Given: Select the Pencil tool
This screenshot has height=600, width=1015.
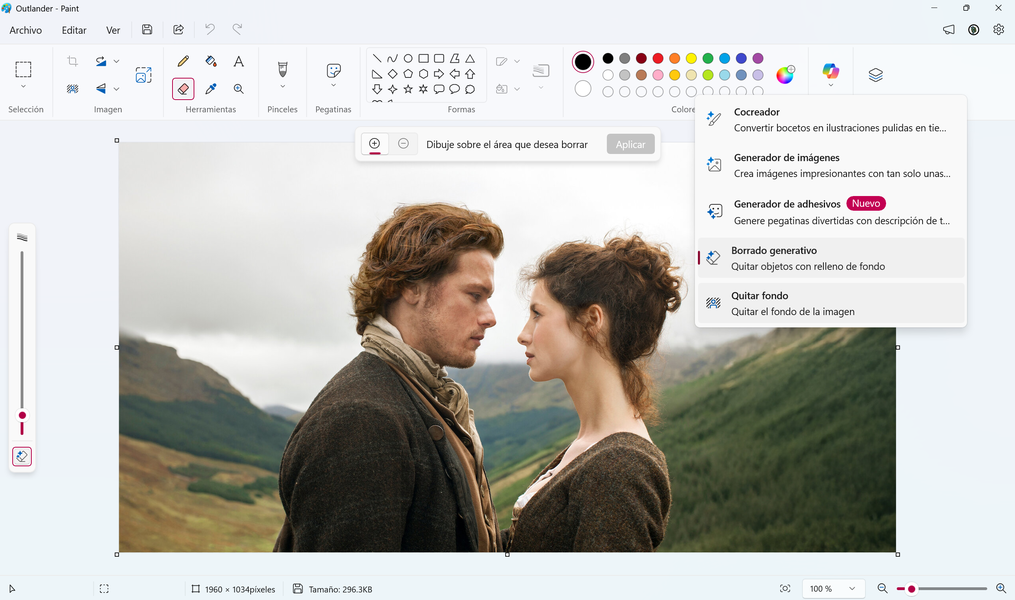Looking at the screenshot, I should point(183,61).
